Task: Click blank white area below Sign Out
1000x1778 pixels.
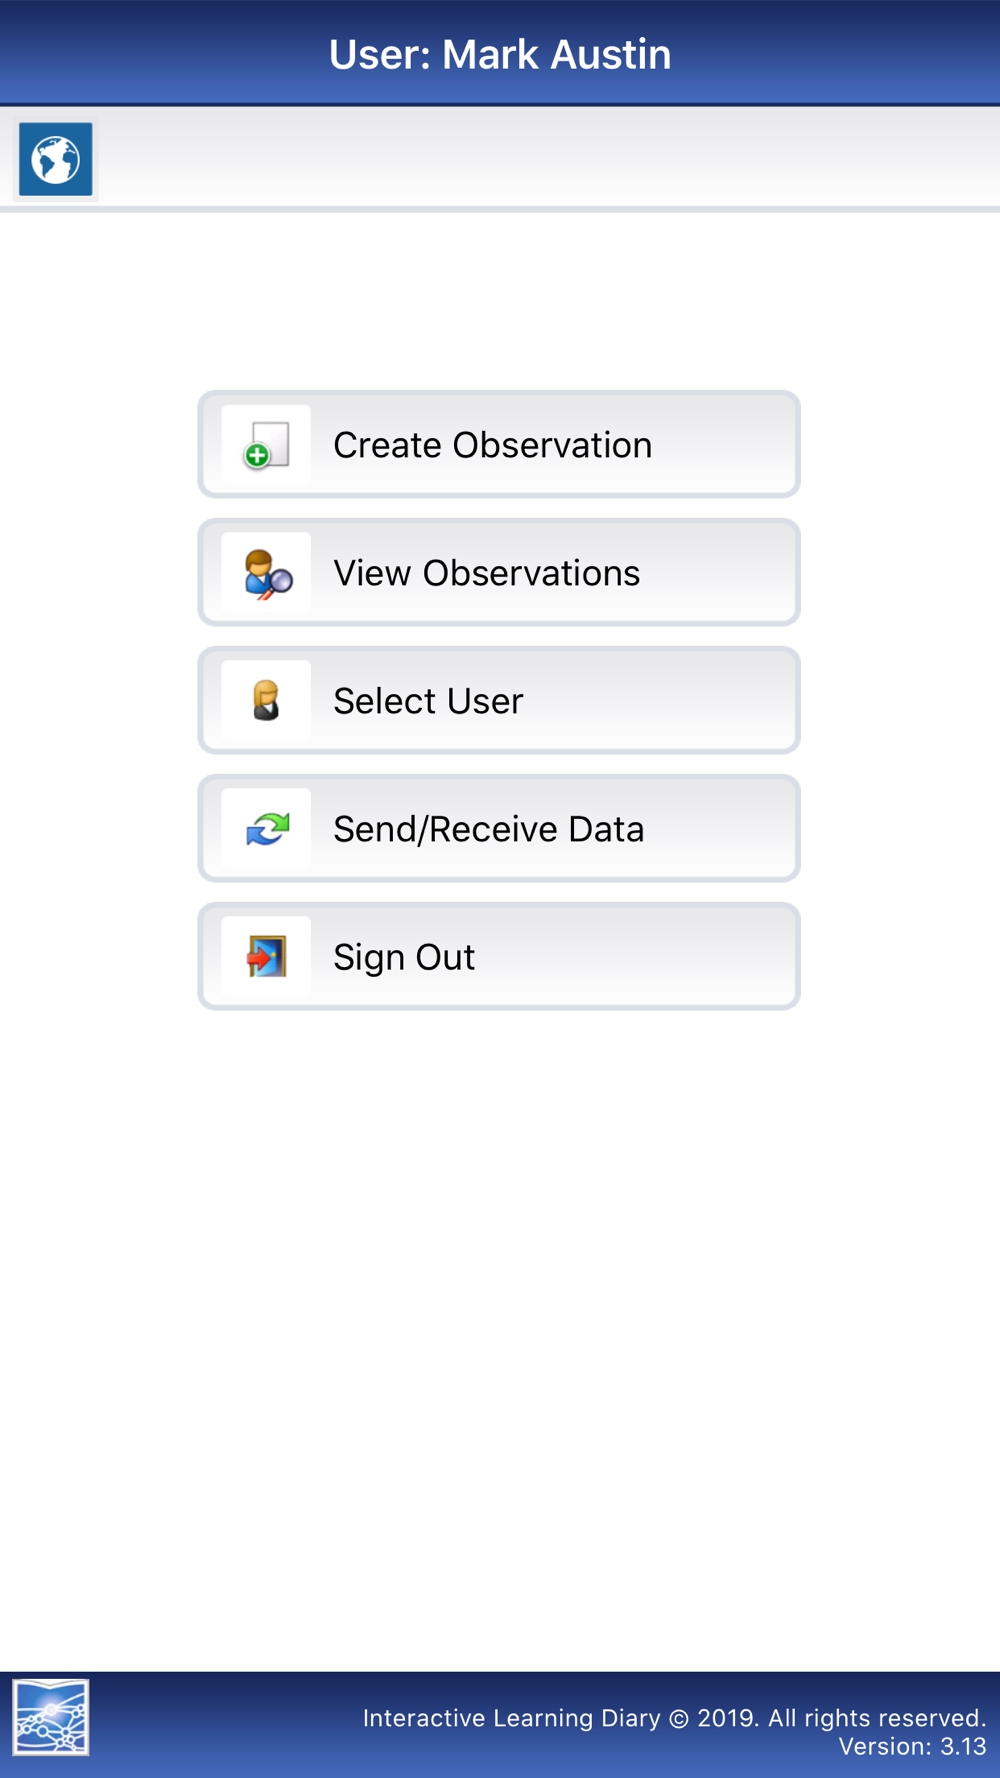Action: click(x=500, y=1300)
